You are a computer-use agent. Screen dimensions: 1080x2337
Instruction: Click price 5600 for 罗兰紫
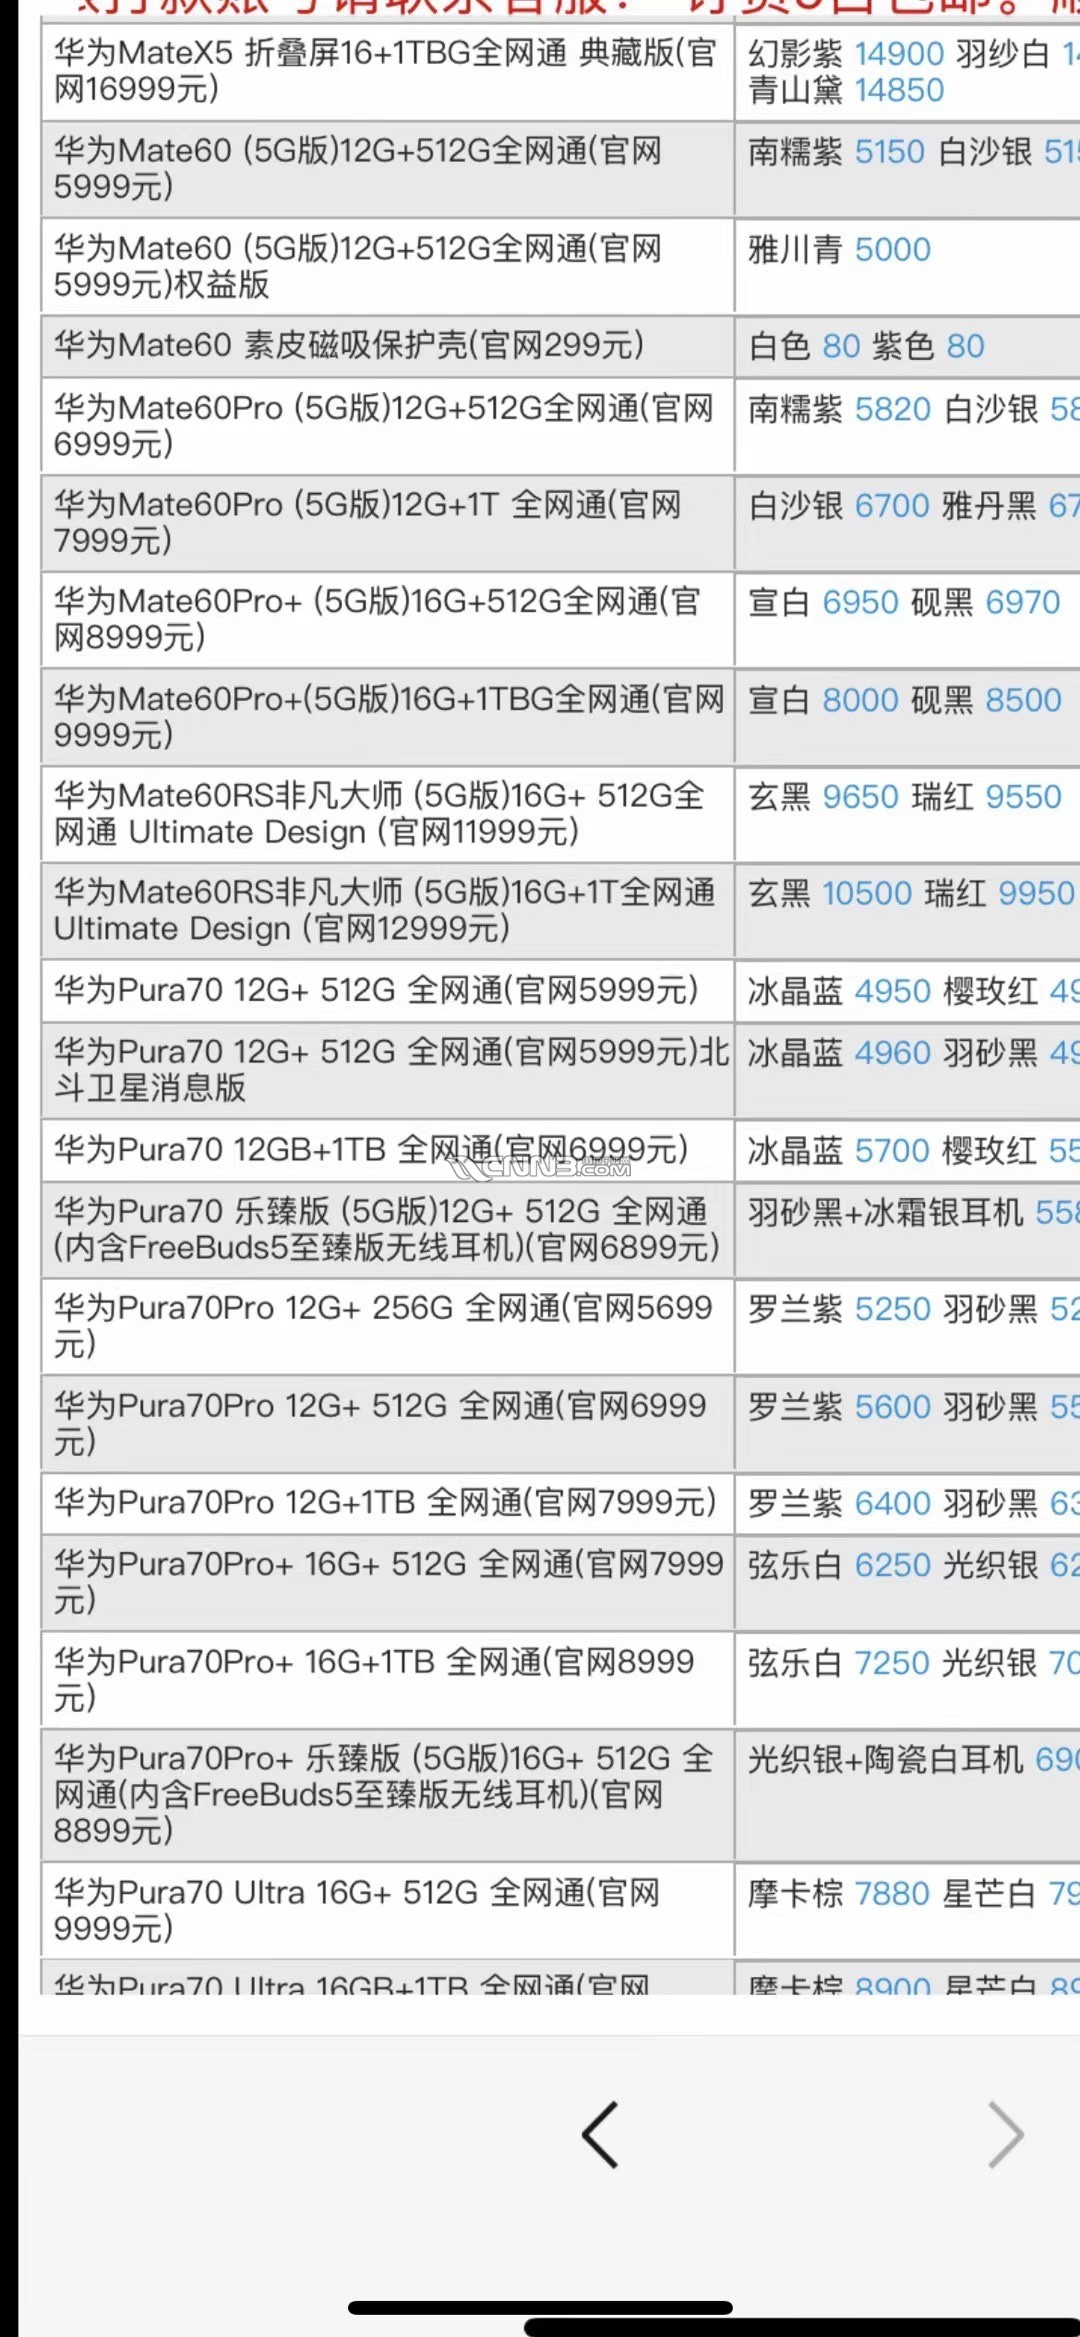(893, 1408)
